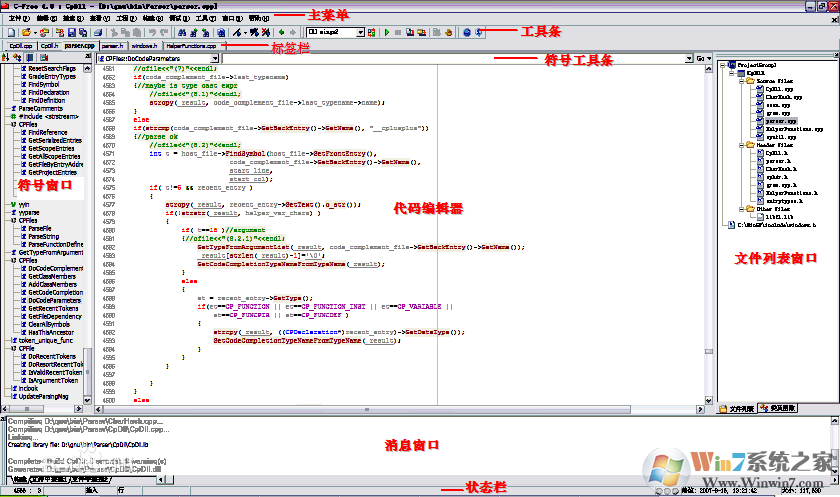Viewport: 840px width, 497px height.
Task: Click the blue help icon in toolbar
Action: [467, 33]
